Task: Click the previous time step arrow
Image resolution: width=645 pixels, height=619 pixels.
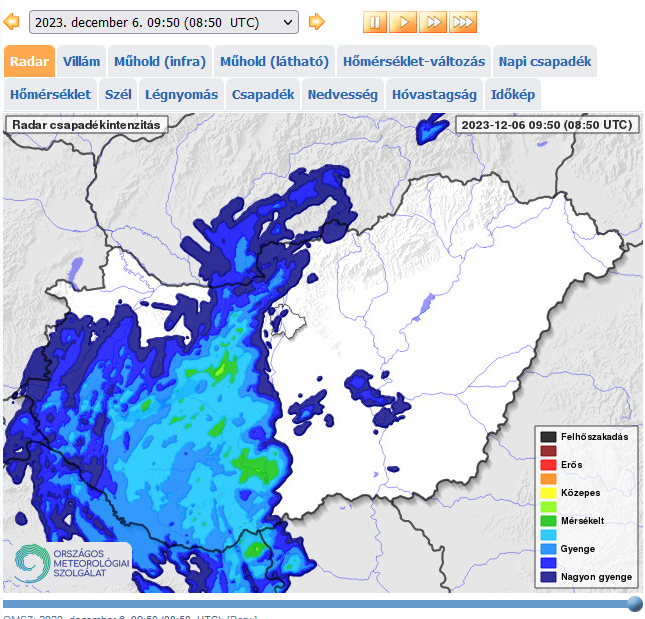Action: (12, 21)
